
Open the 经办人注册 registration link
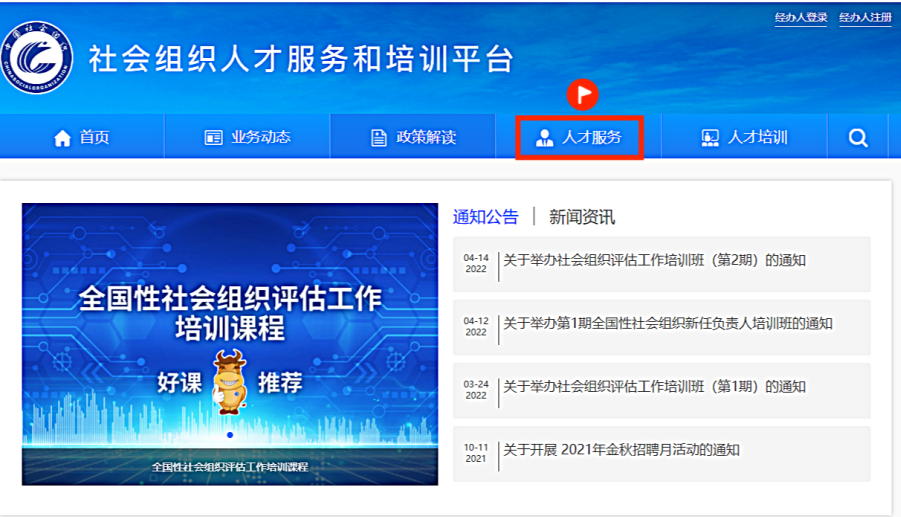tap(865, 18)
